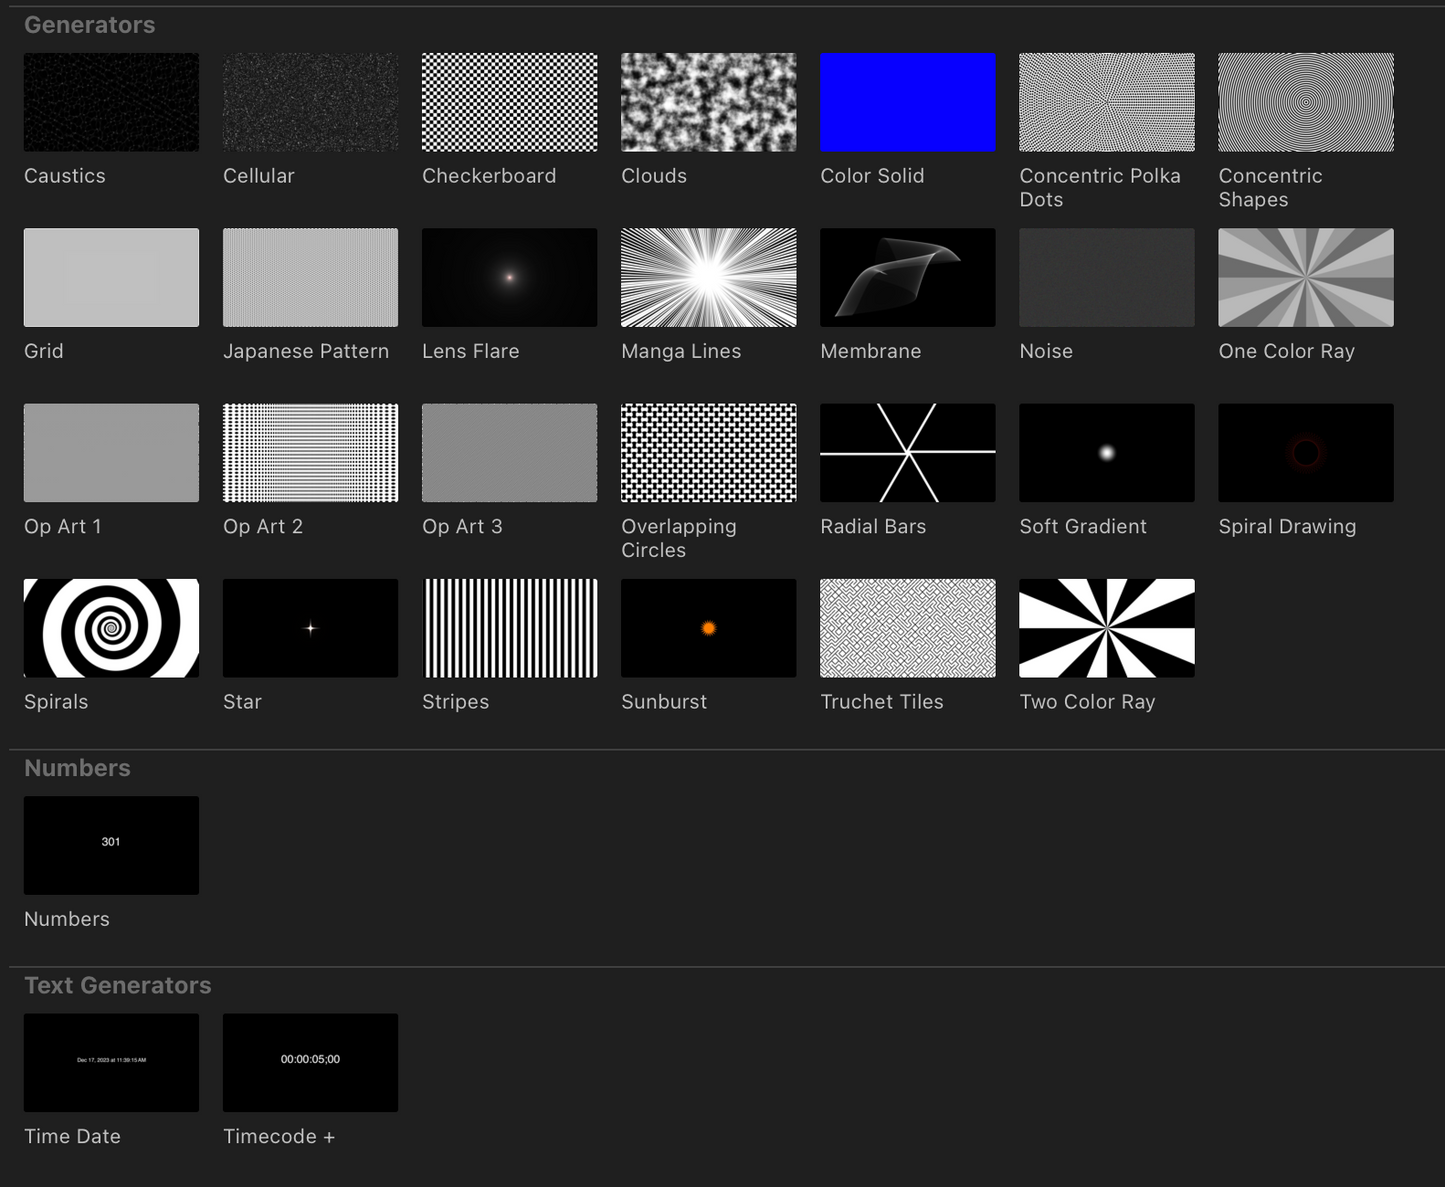Pick the Concentric Shapes generator
Image resolution: width=1445 pixels, height=1187 pixels.
(x=1305, y=103)
